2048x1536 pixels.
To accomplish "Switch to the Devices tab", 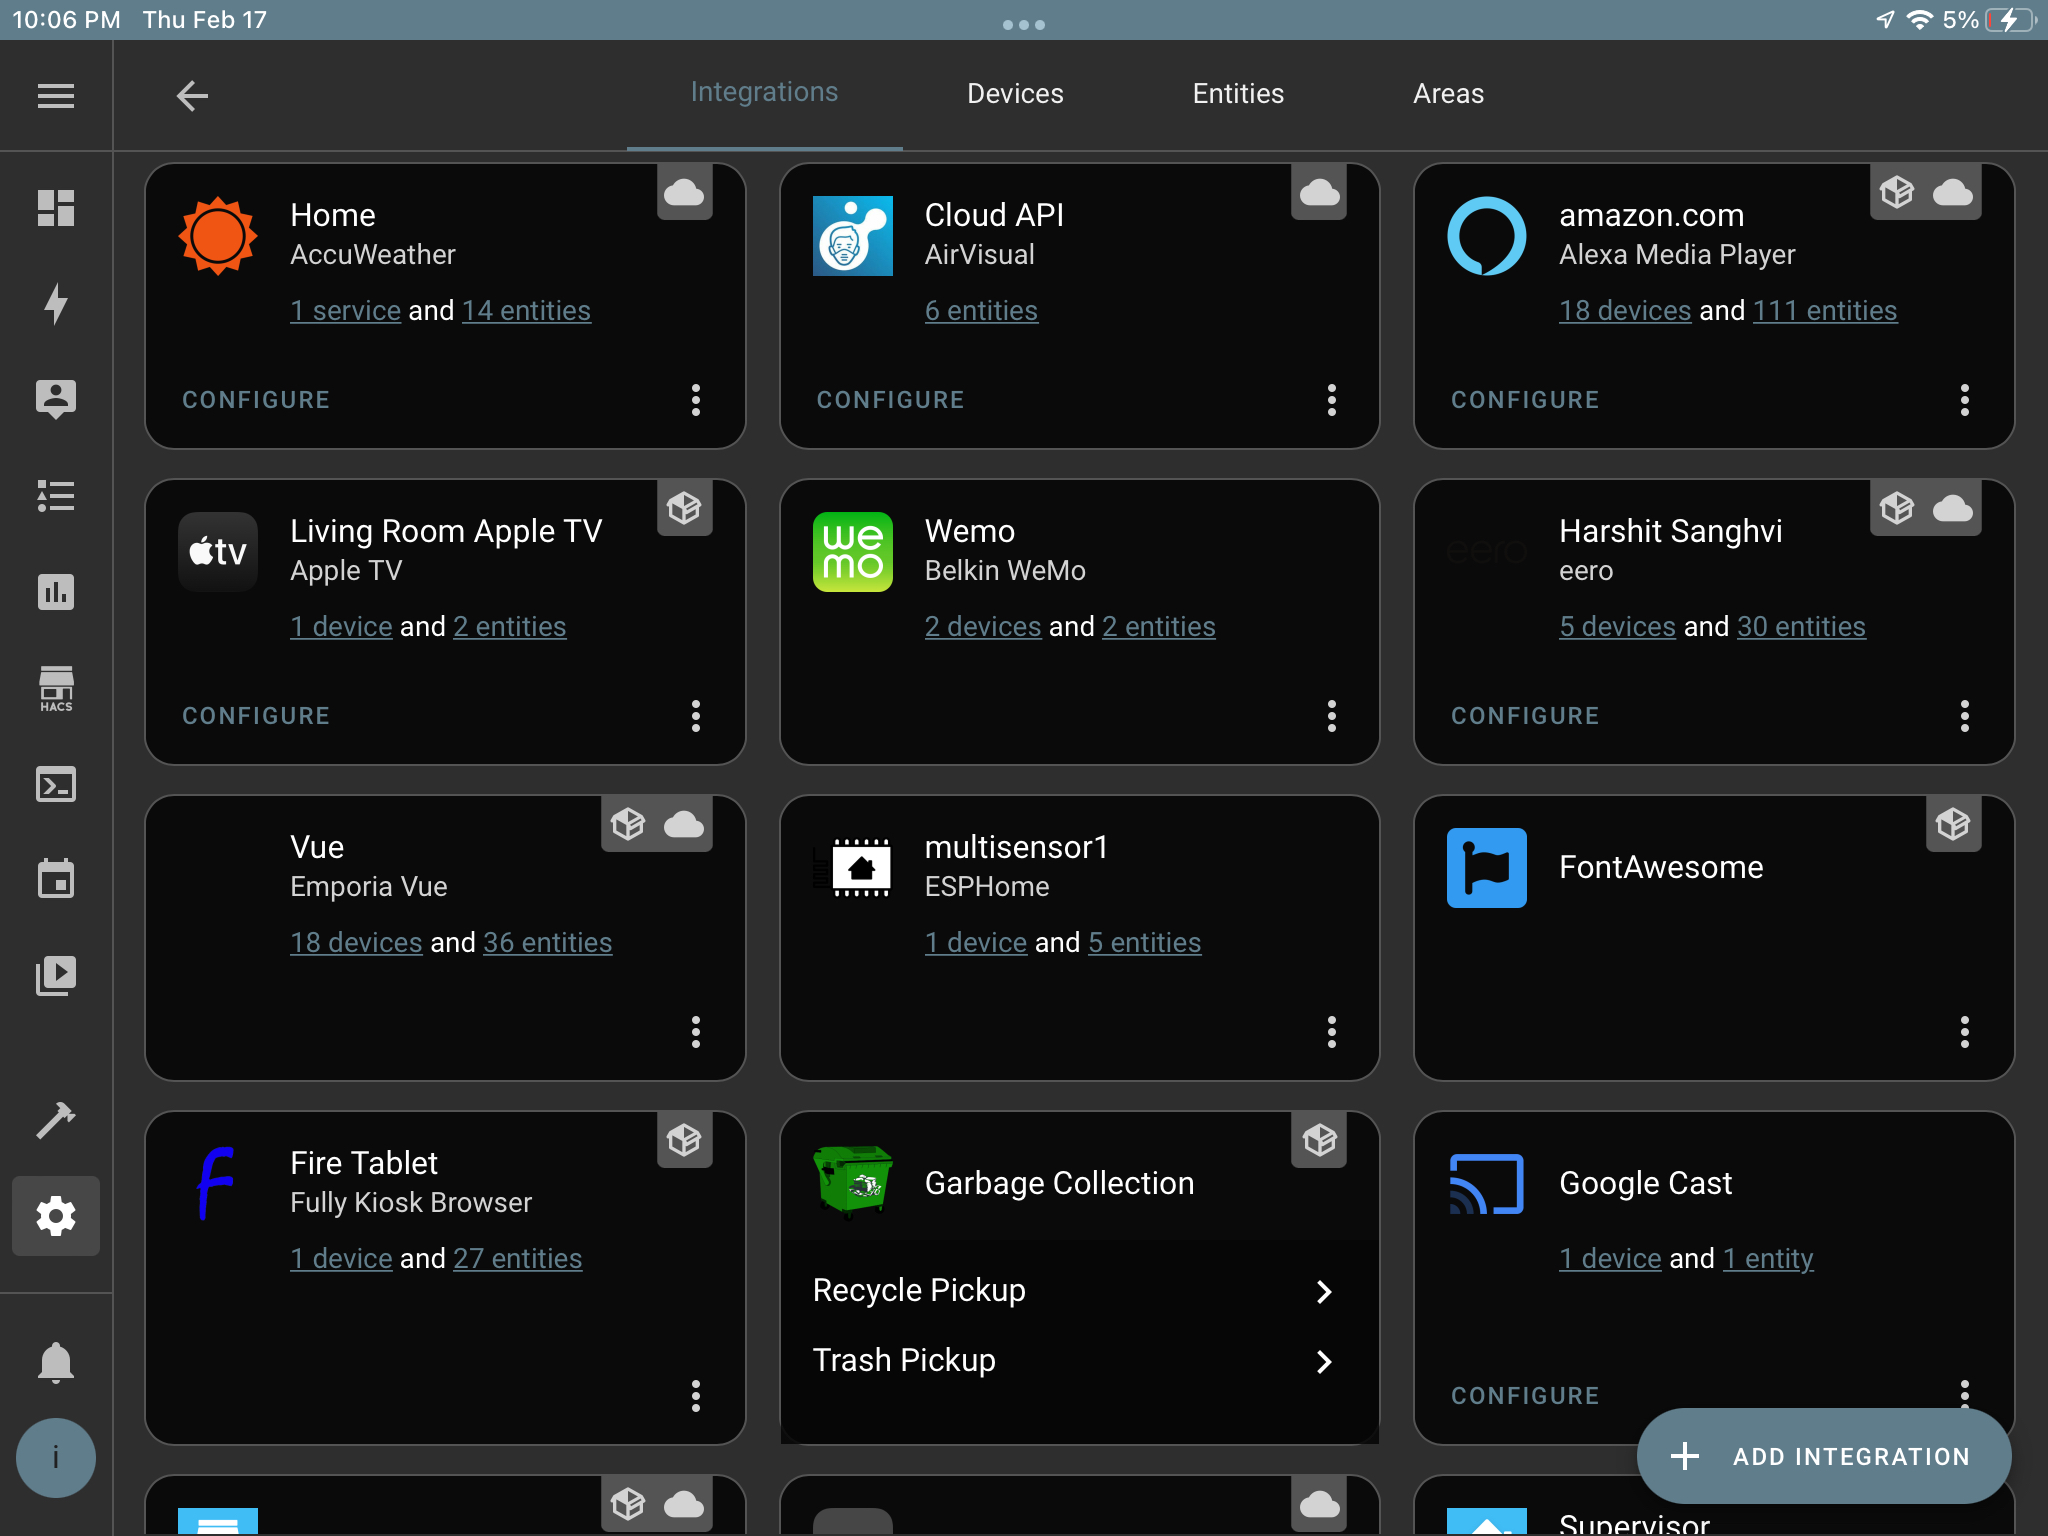I will pyautogui.click(x=1014, y=93).
